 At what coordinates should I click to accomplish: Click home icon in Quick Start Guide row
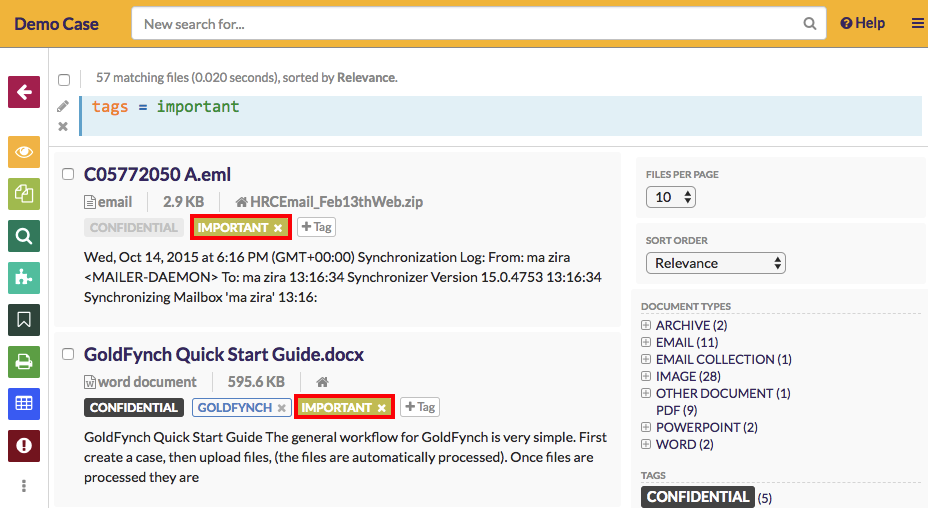pyautogui.click(x=322, y=382)
